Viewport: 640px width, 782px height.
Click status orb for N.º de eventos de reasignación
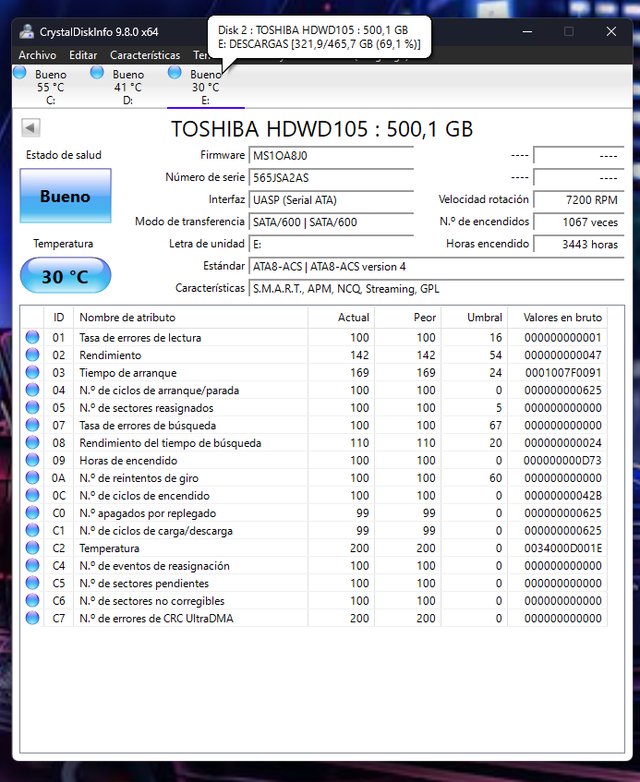click(32, 565)
